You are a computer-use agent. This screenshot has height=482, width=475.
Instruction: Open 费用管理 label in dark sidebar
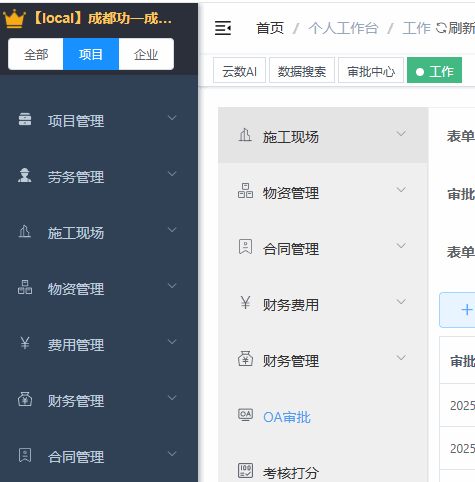click(76, 345)
